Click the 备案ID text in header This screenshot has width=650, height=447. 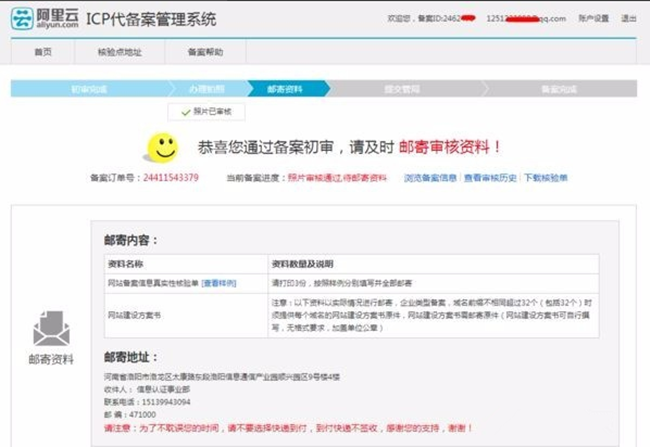coord(446,18)
